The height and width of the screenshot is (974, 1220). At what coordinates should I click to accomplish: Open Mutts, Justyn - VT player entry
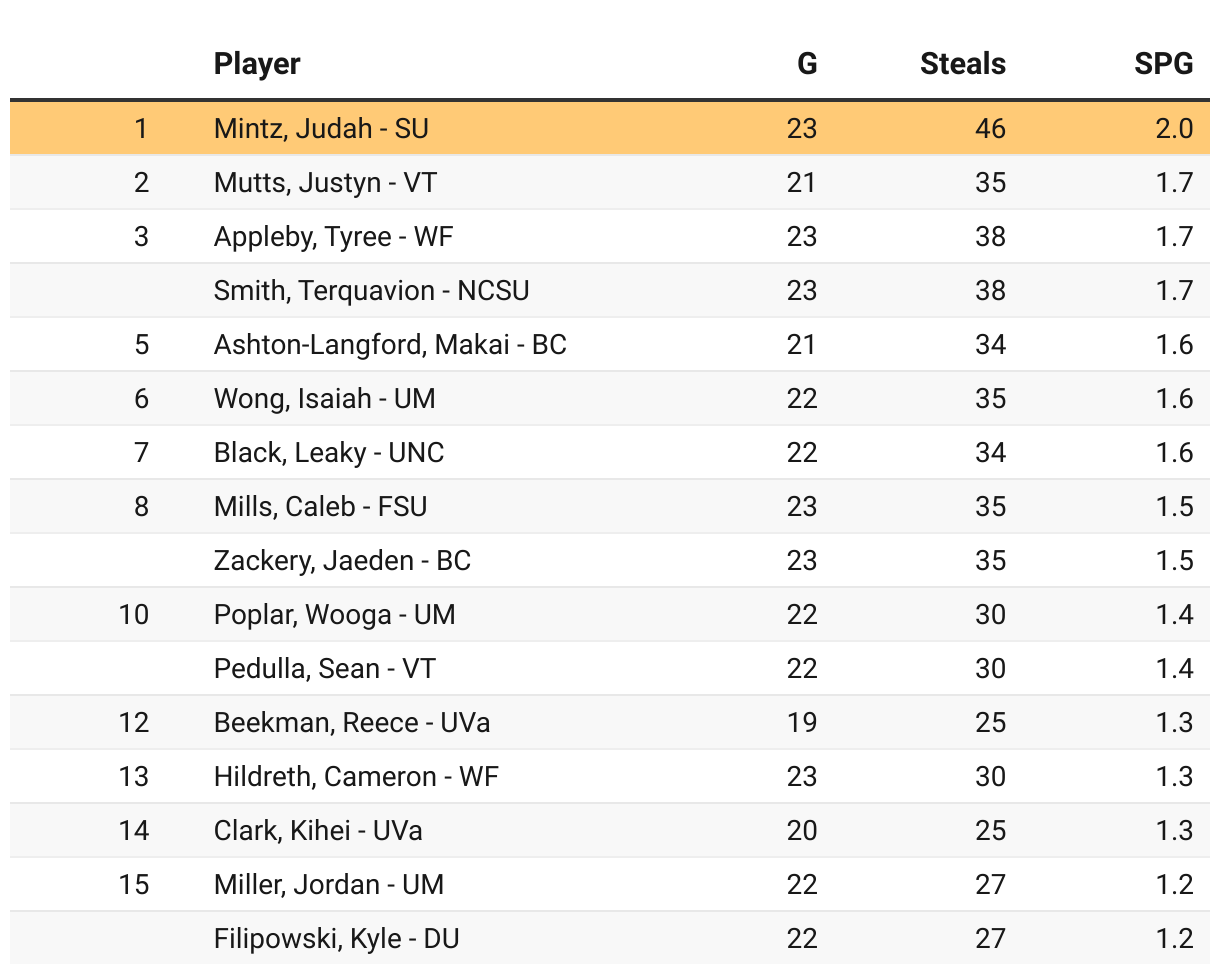click(x=325, y=182)
